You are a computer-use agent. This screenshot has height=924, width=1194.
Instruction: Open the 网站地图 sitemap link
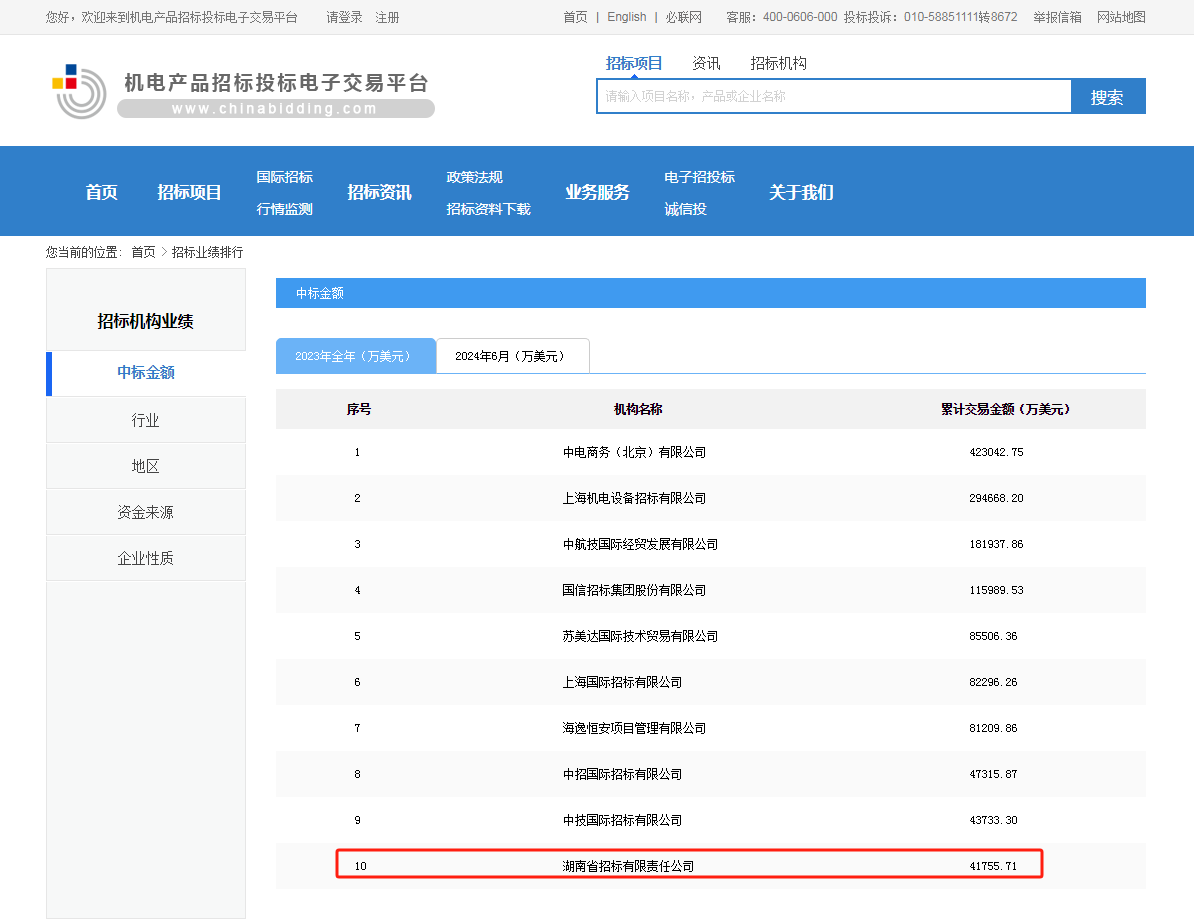[x=1121, y=17]
